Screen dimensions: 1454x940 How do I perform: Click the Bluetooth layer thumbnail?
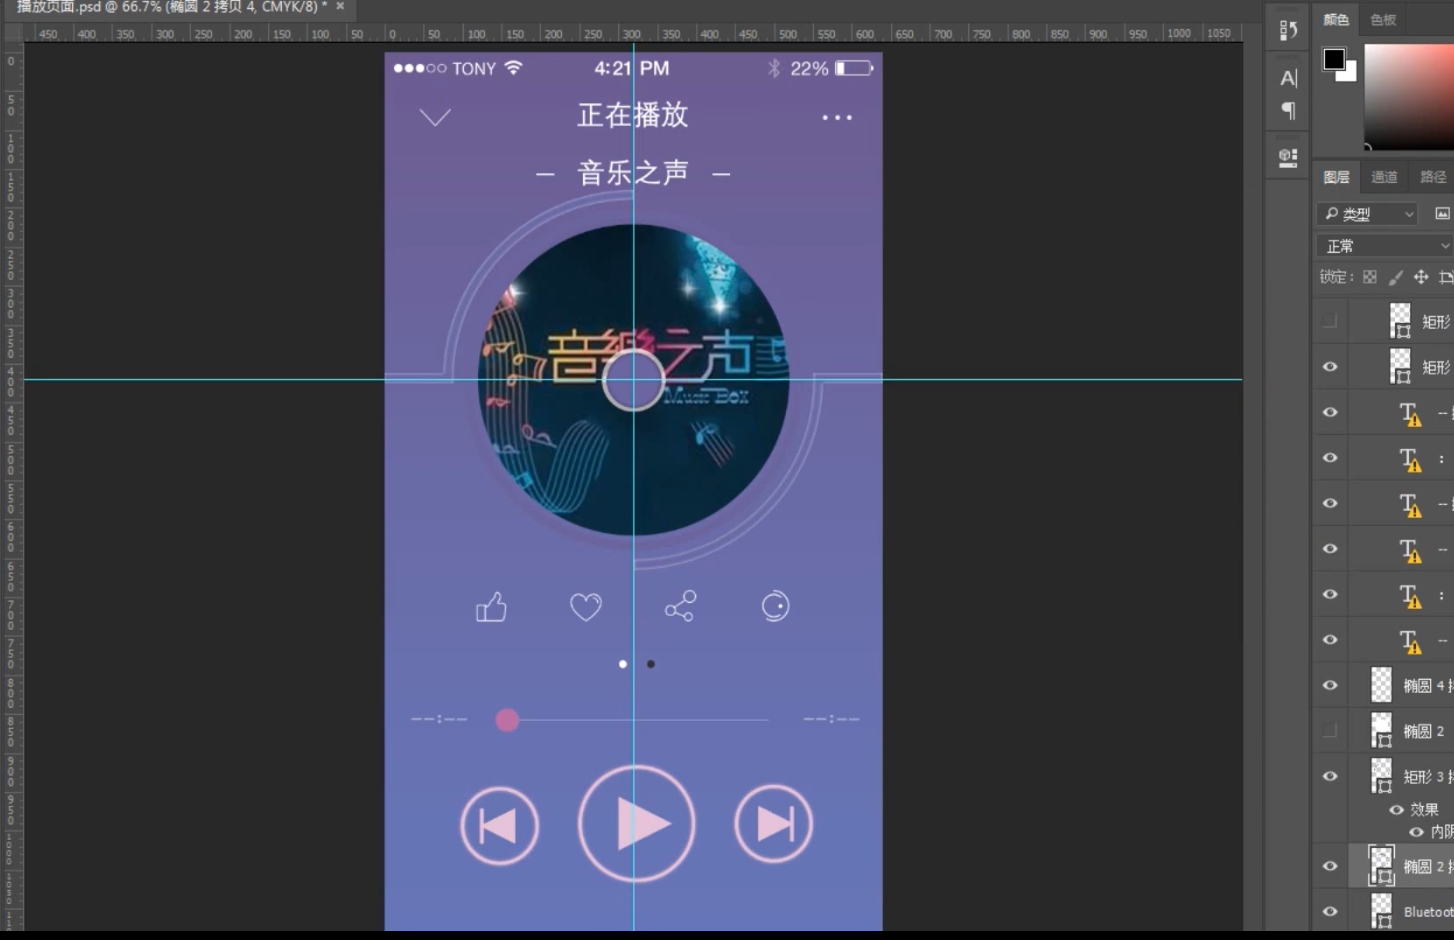click(1381, 911)
